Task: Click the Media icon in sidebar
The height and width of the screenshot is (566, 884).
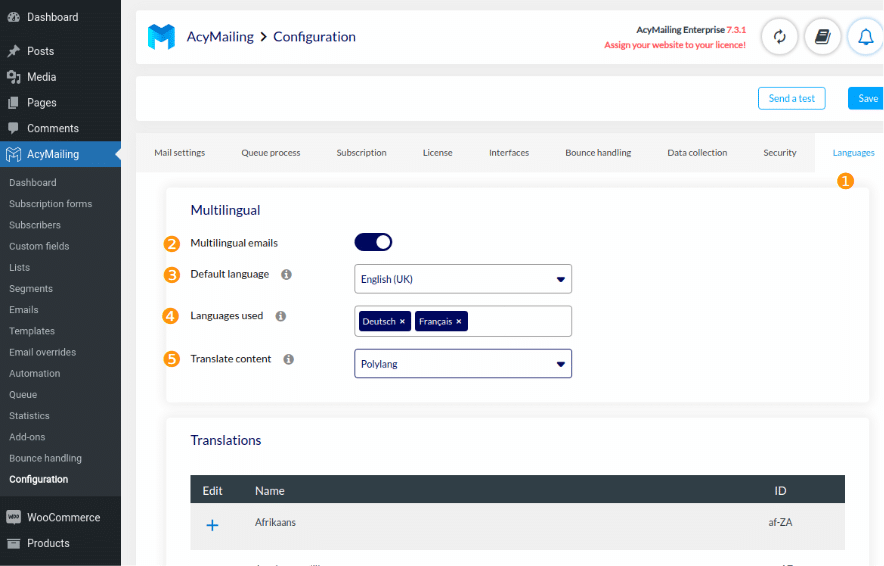Action: pyautogui.click(x=14, y=77)
